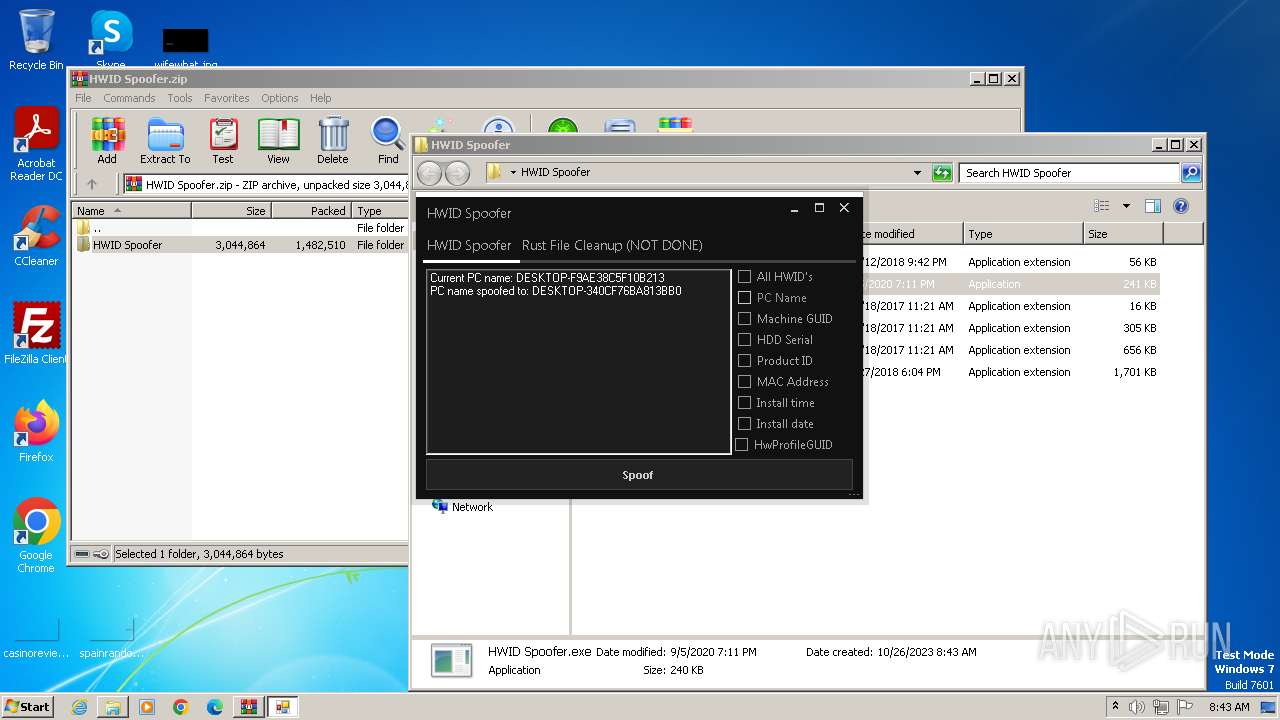
Task: Select the 1,701 KB Application extension row
Action: tap(1008, 372)
